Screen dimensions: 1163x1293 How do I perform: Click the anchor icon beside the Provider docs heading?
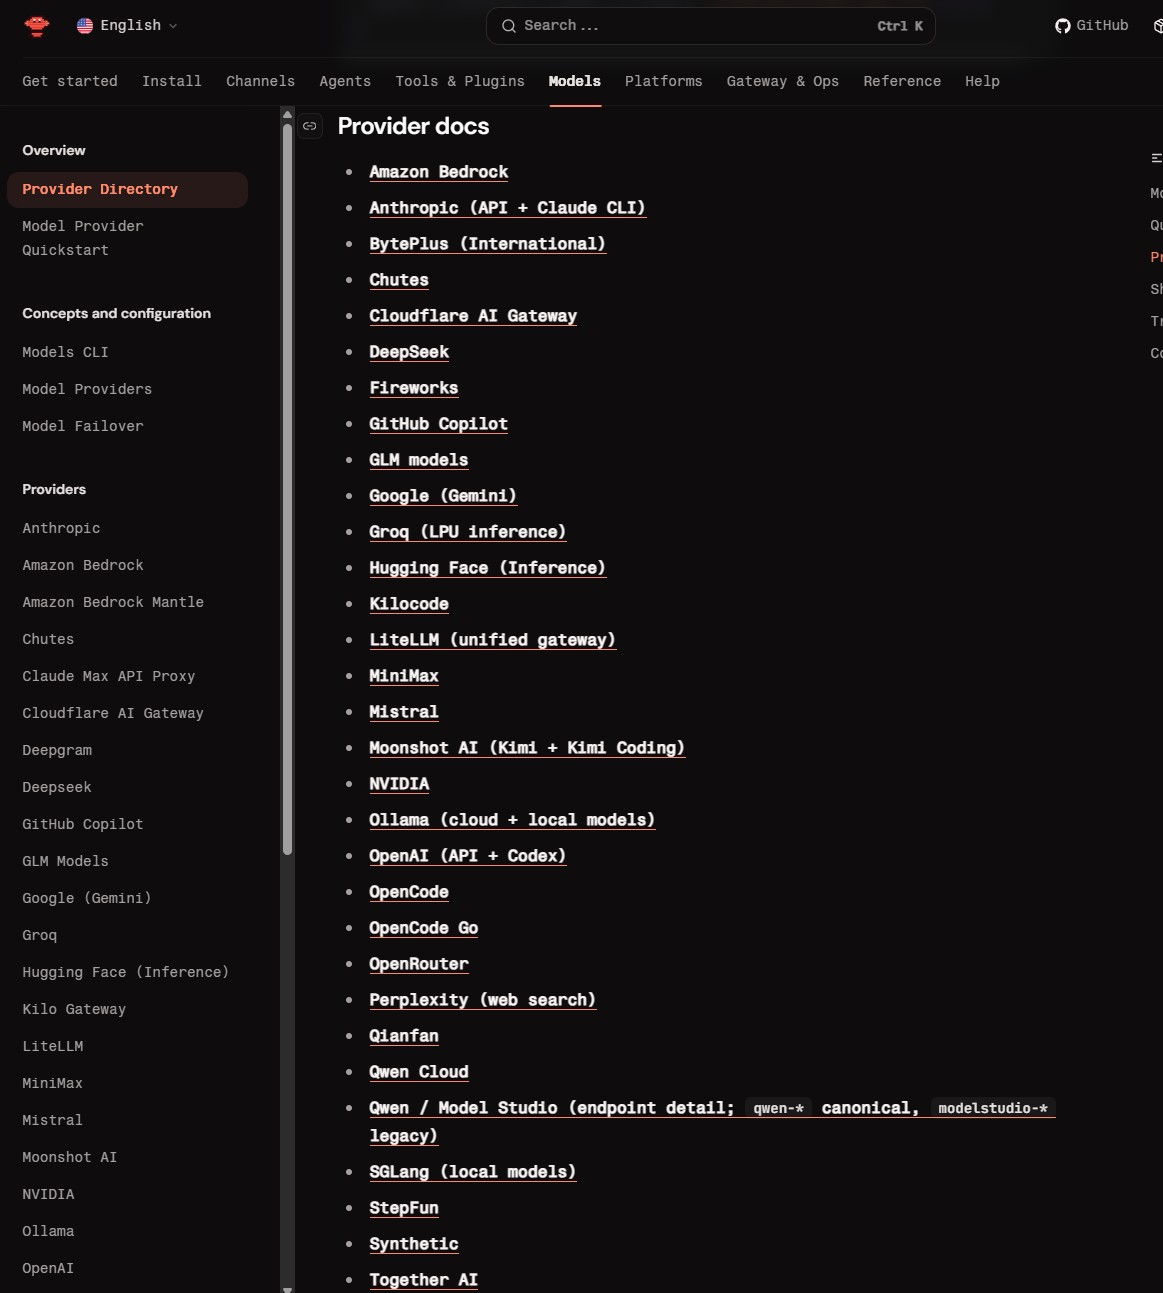[310, 127]
